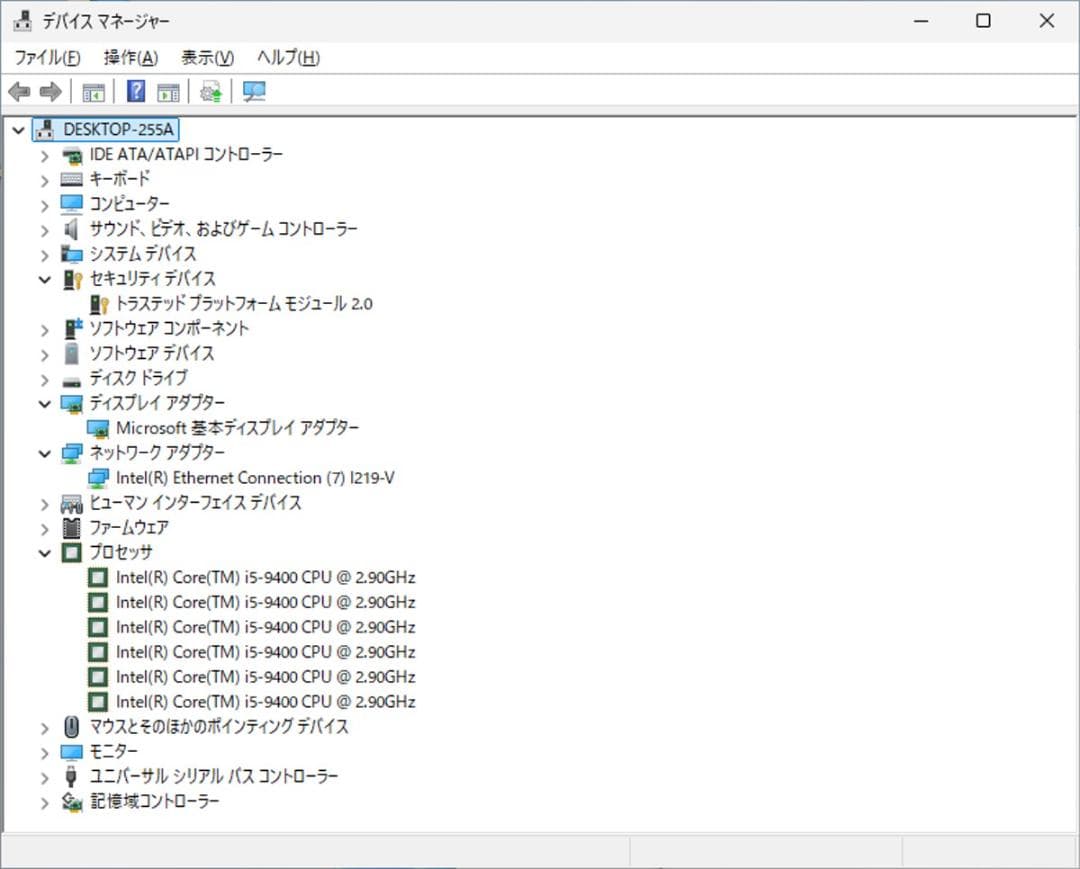Open device Properties via the toolbar icon

(x=168, y=91)
